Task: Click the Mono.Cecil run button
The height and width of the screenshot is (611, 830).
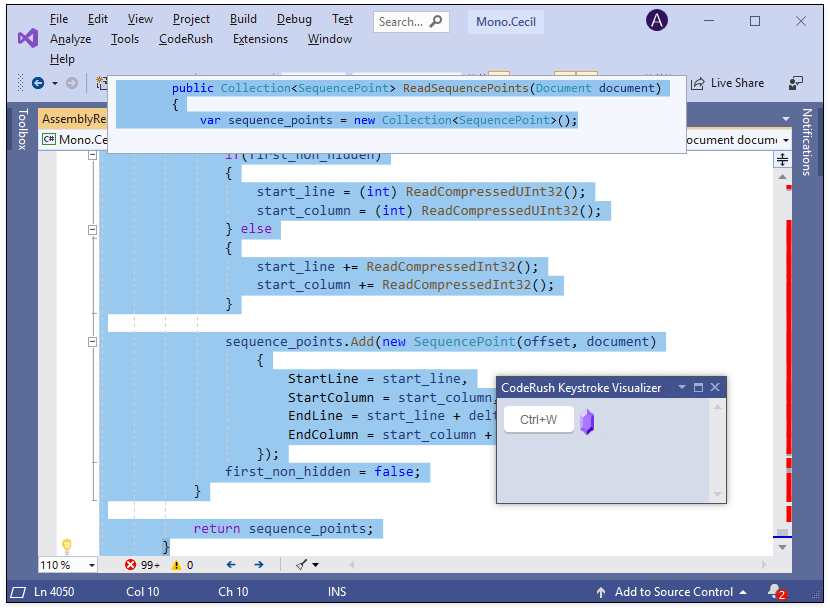Action: 505,21
